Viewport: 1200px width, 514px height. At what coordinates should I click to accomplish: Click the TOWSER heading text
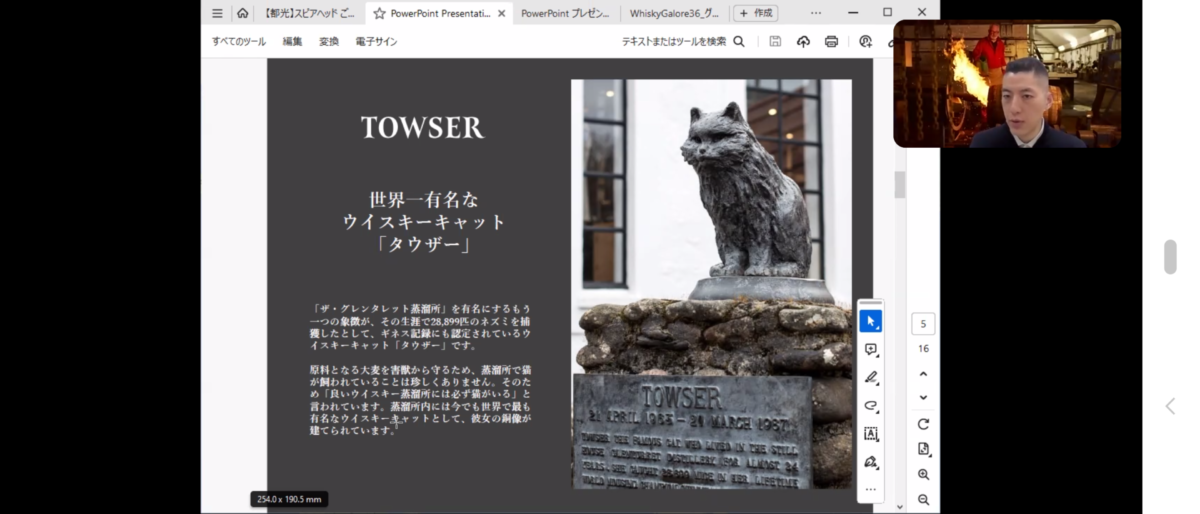pyautogui.click(x=422, y=127)
